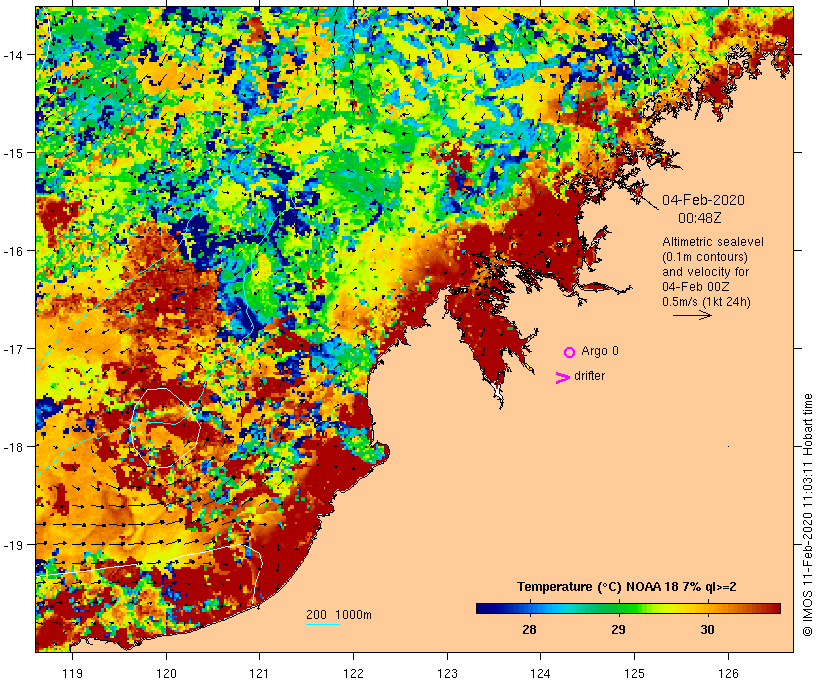The width and height of the screenshot is (820, 680).
Task: Click the magenta Argo circle legend marker
Action: point(570,353)
